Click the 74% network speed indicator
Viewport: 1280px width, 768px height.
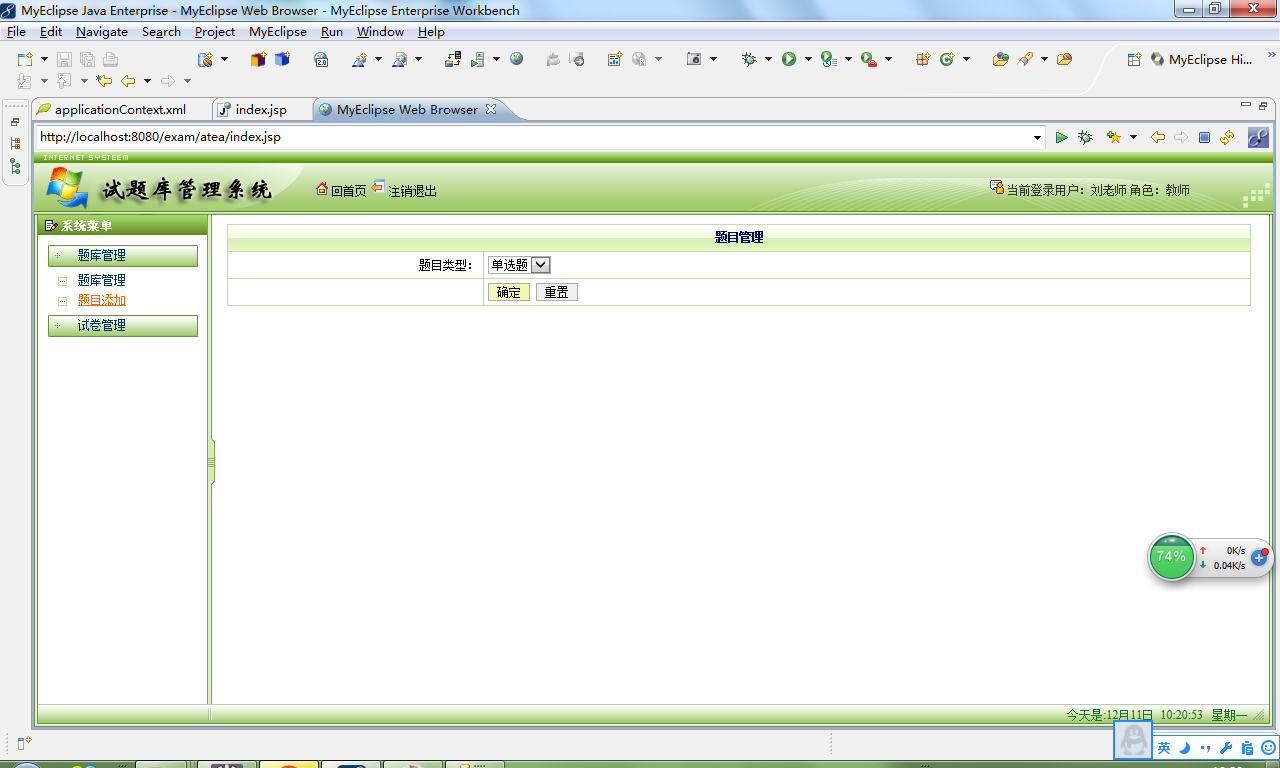tap(1171, 557)
